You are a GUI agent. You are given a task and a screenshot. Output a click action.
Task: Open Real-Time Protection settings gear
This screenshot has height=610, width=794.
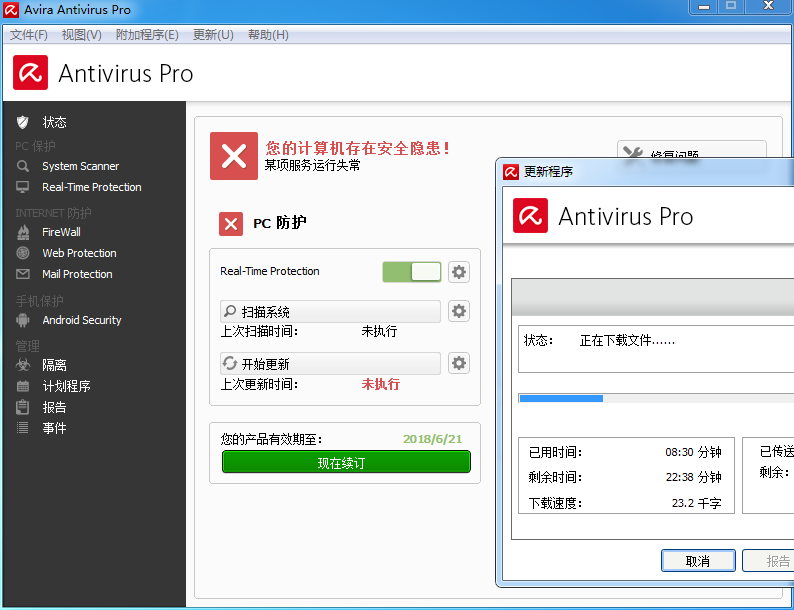click(x=459, y=272)
